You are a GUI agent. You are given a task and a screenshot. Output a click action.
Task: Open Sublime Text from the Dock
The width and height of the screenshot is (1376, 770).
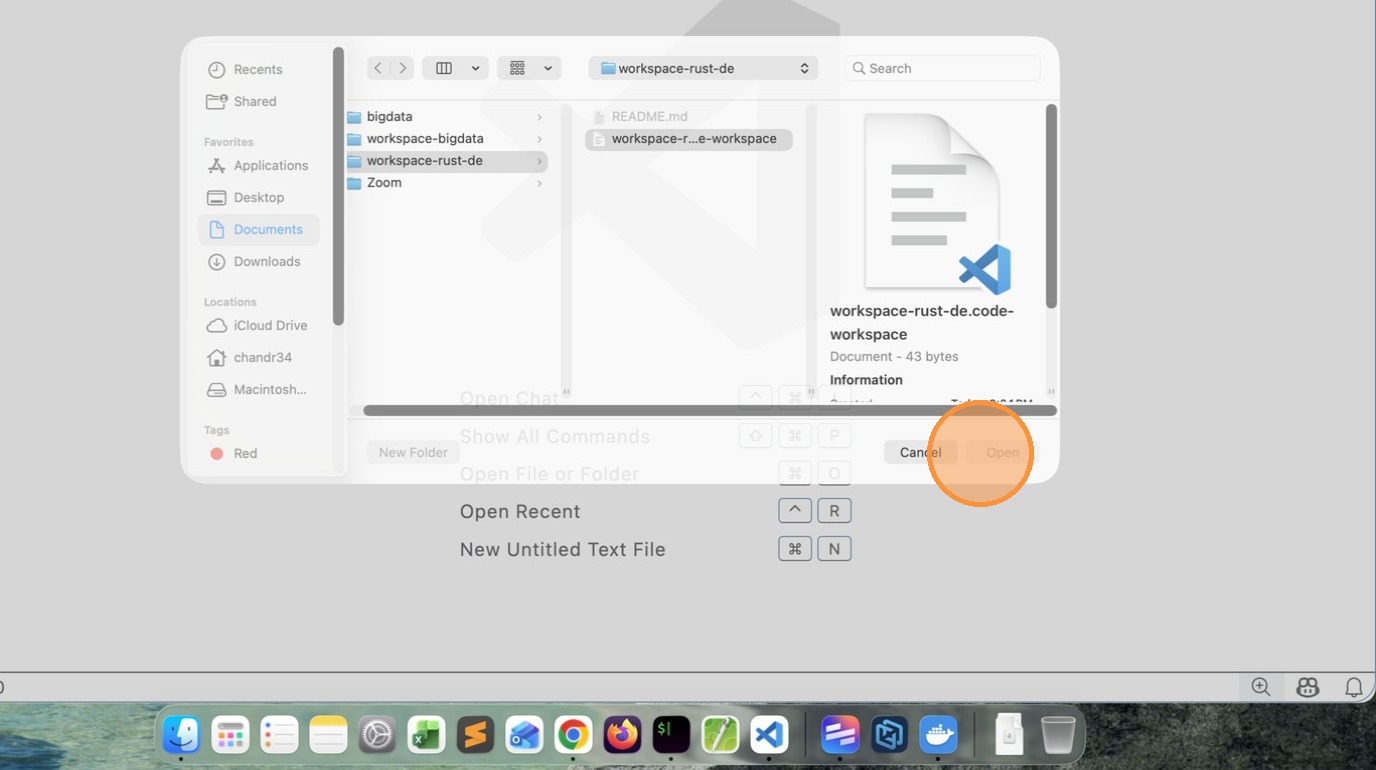pyautogui.click(x=475, y=735)
